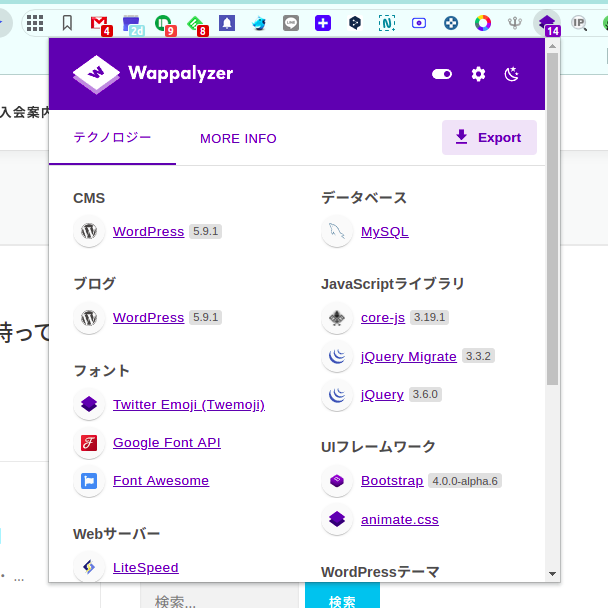Open WordPress link under ブログ
This screenshot has width=608, height=608.
click(x=148, y=318)
